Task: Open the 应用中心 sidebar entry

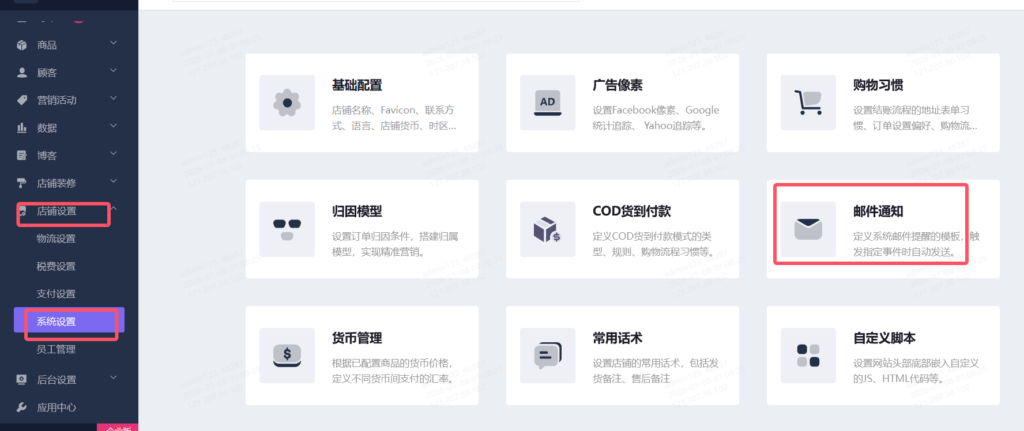Action: coord(56,407)
